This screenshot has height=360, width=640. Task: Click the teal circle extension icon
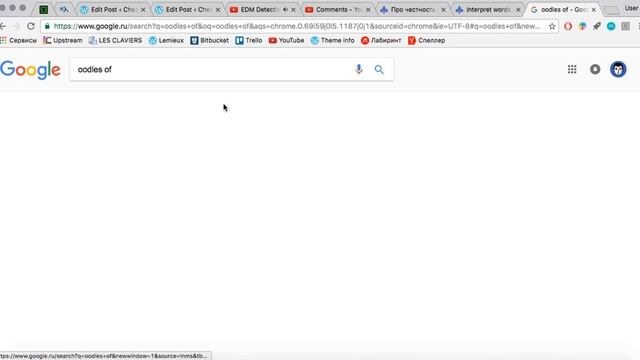[x=611, y=26]
